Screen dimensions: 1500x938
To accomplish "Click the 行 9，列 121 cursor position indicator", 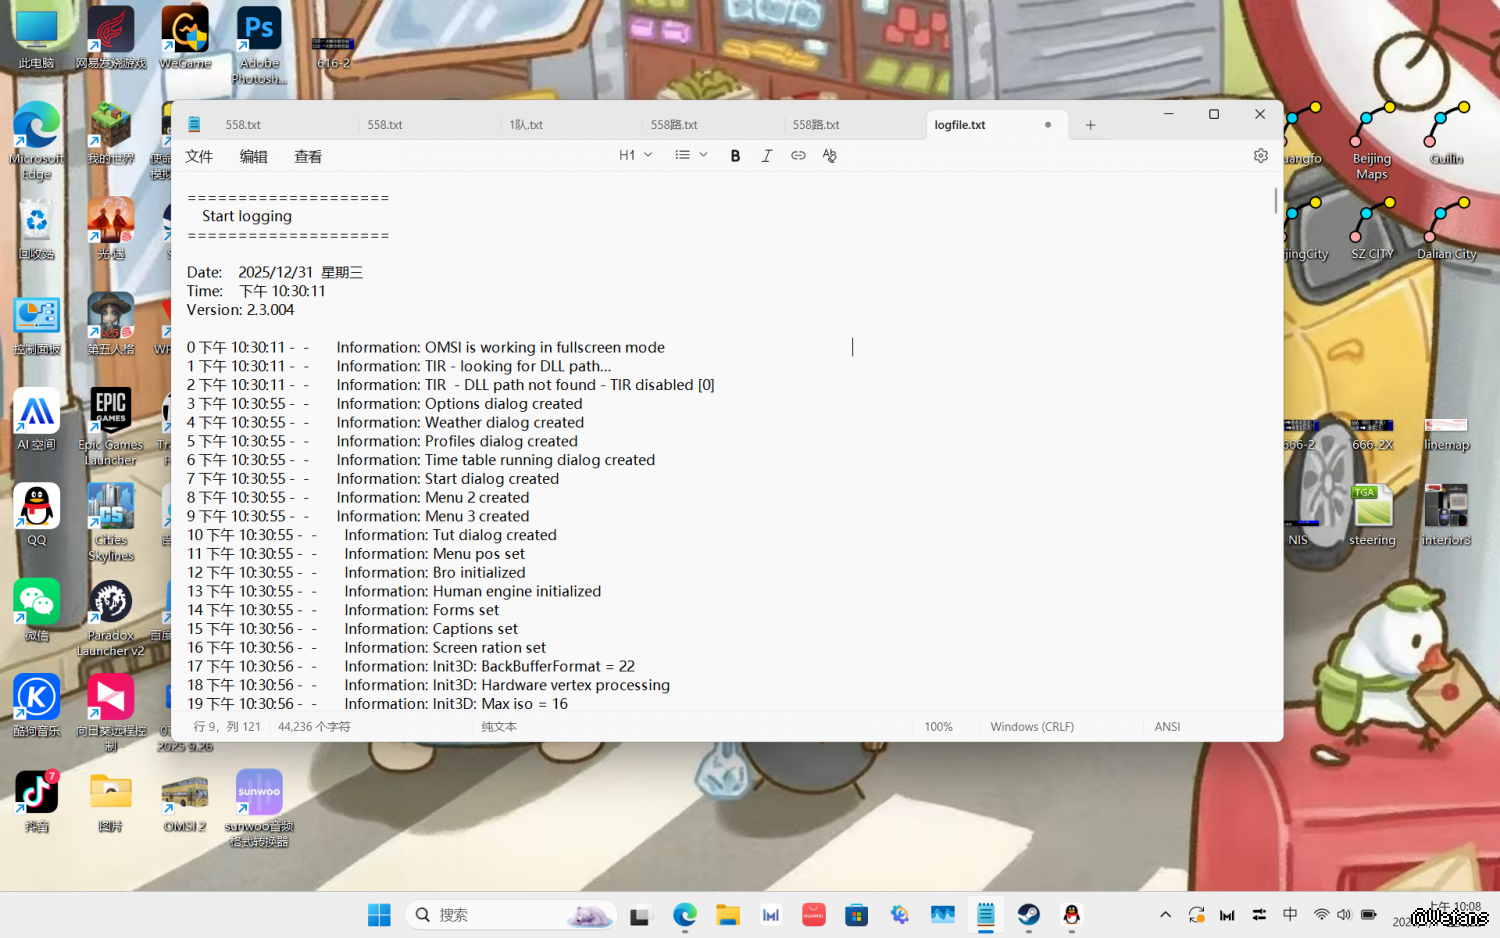I will [227, 727].
